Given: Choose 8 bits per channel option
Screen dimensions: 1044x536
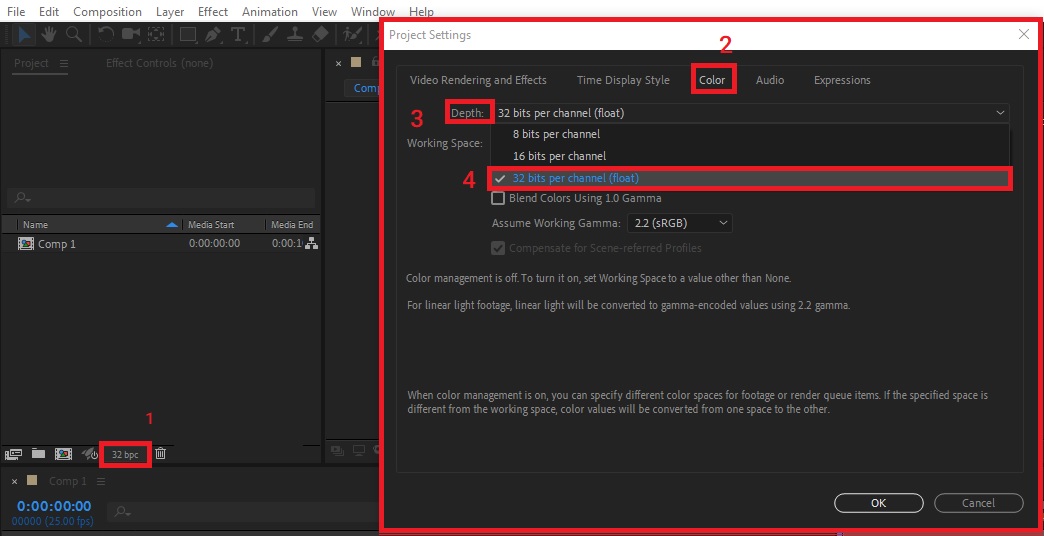Looking at the screenshot, I should click(x=556, y=134).
